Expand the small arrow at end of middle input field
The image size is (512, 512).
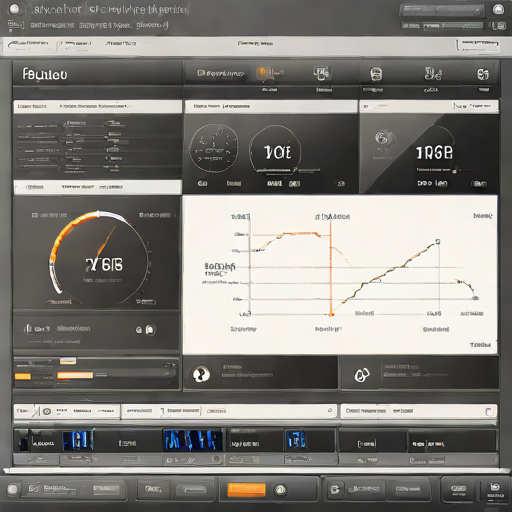coord(330,411)
